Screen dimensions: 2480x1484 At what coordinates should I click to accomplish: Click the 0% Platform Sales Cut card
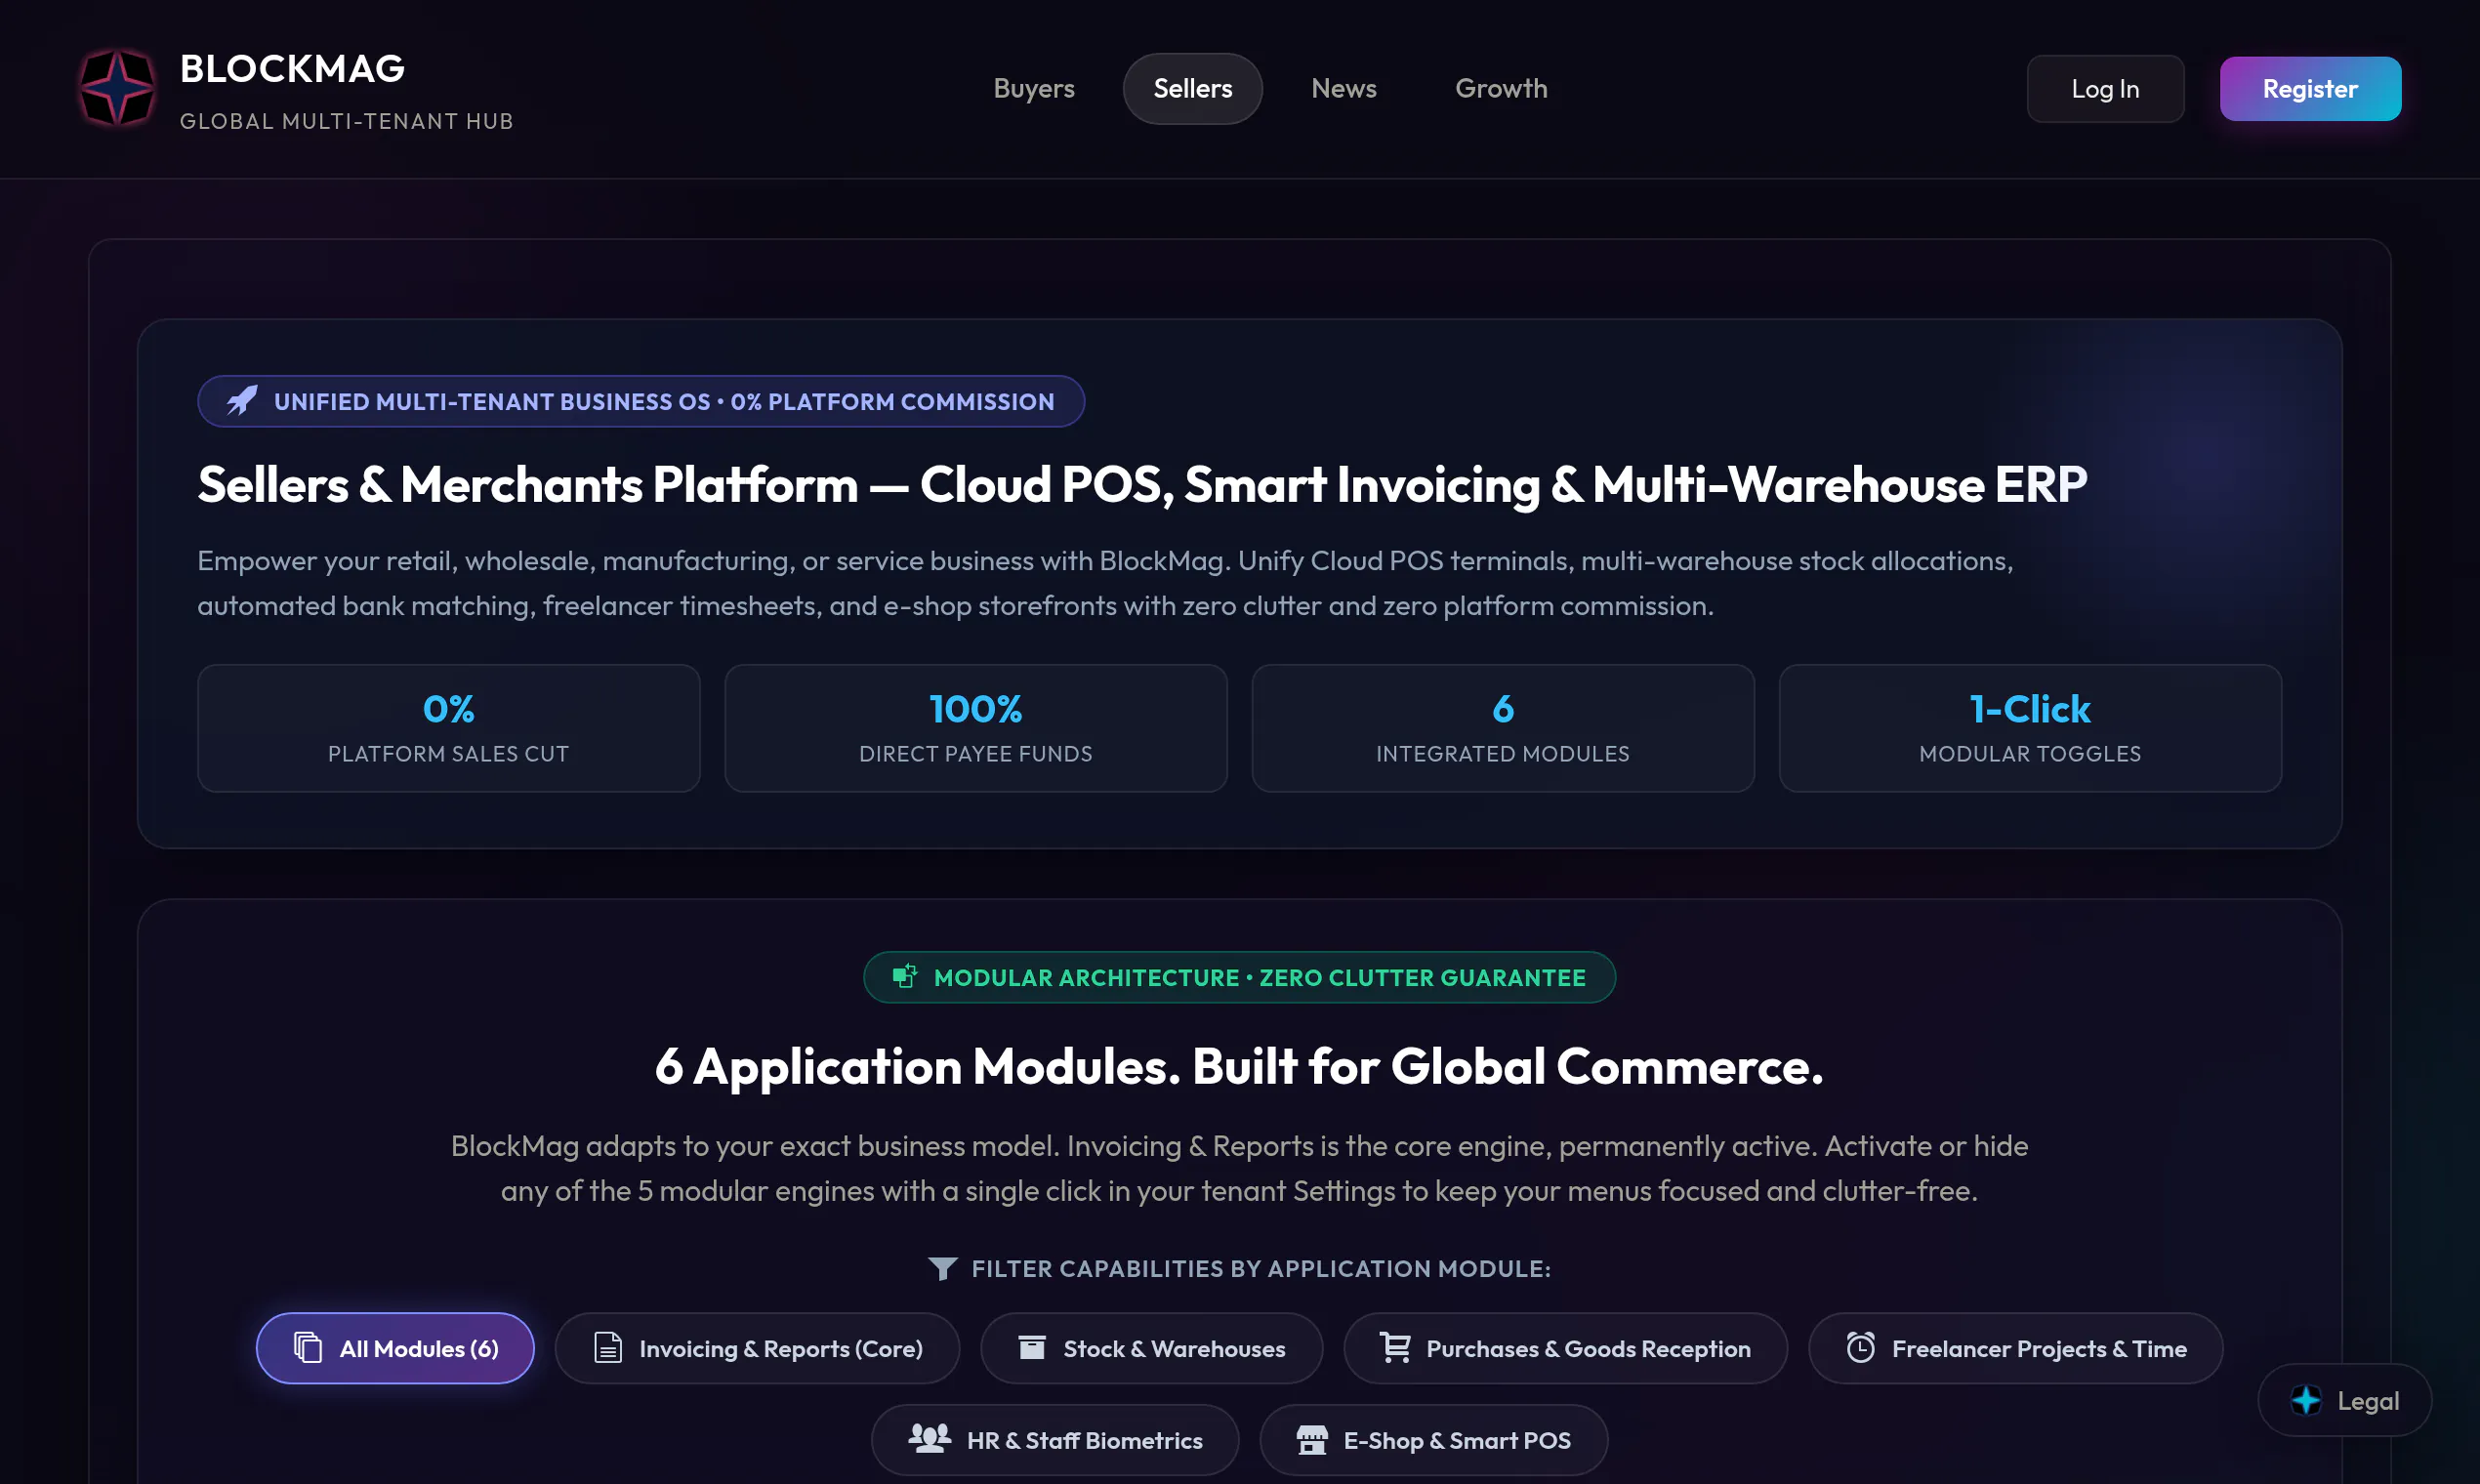(448, 728)
